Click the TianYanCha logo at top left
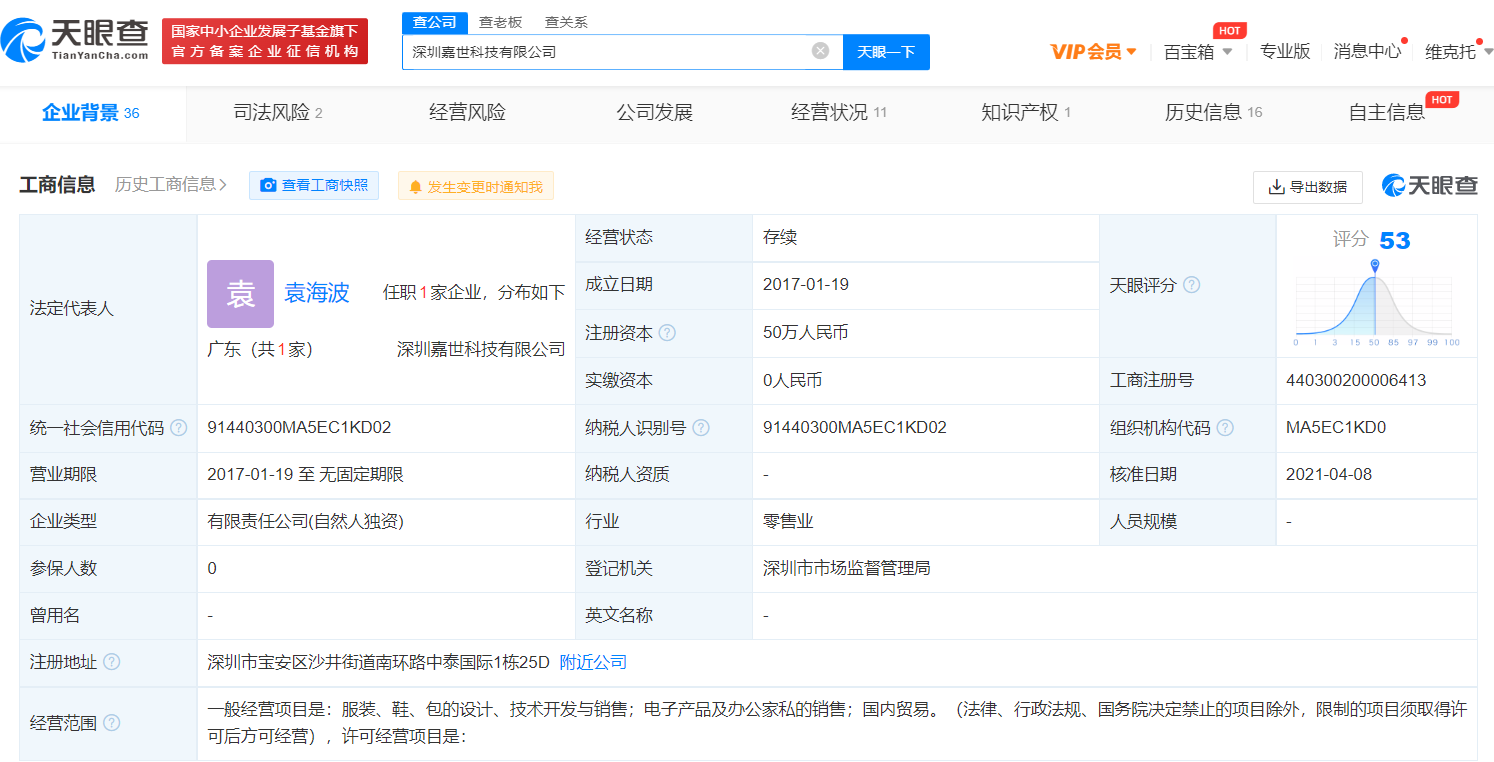The image size is (1494, 762). (x=75, y=41)
